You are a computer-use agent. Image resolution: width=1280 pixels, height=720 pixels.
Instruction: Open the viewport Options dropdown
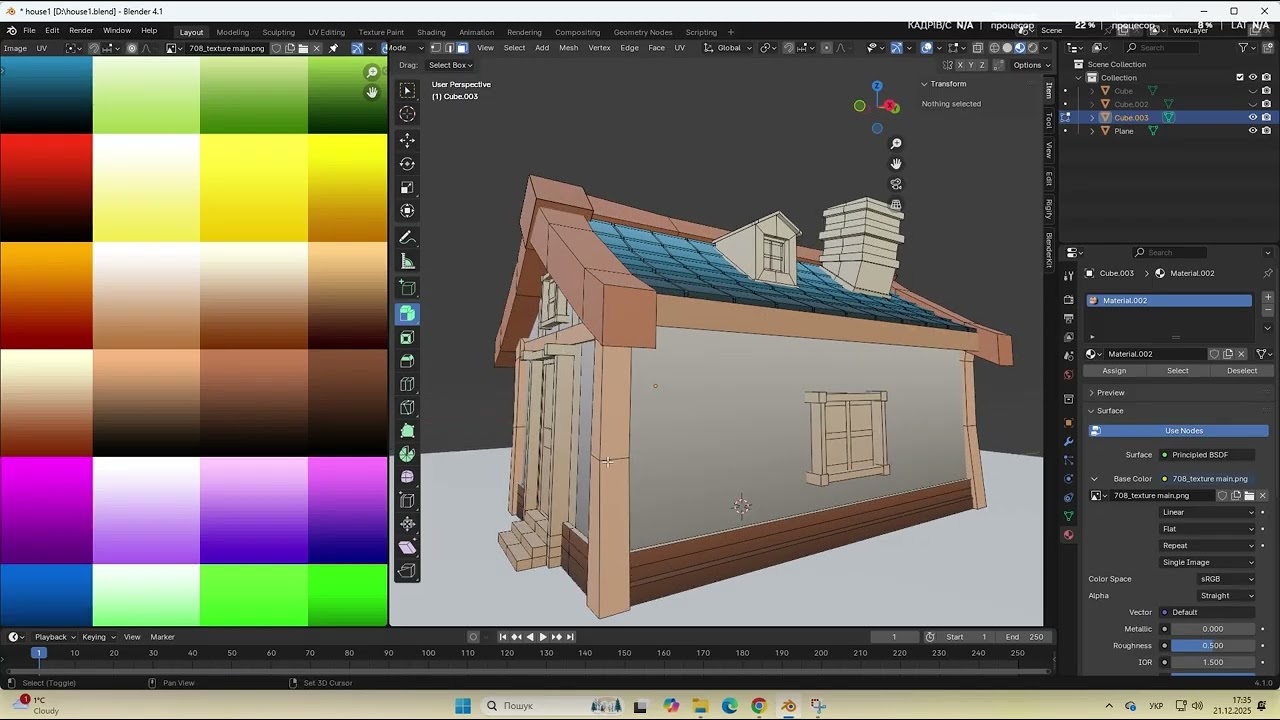(1030, 65)
